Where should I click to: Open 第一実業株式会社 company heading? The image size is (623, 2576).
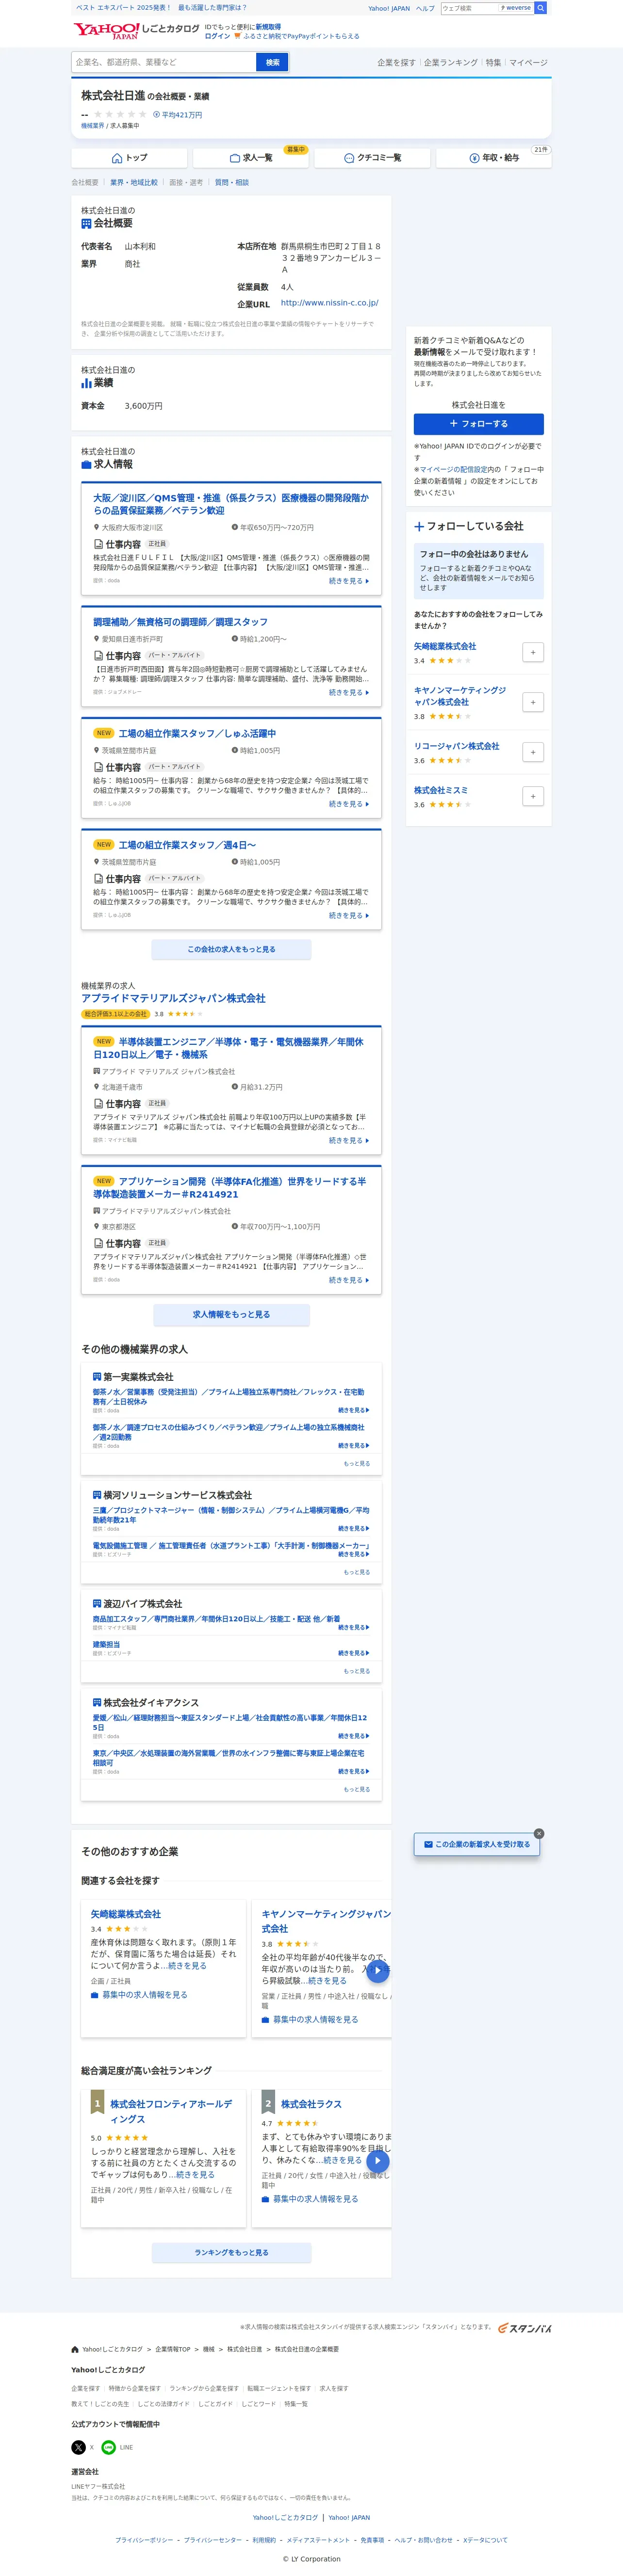click(x=138, y=1377)
